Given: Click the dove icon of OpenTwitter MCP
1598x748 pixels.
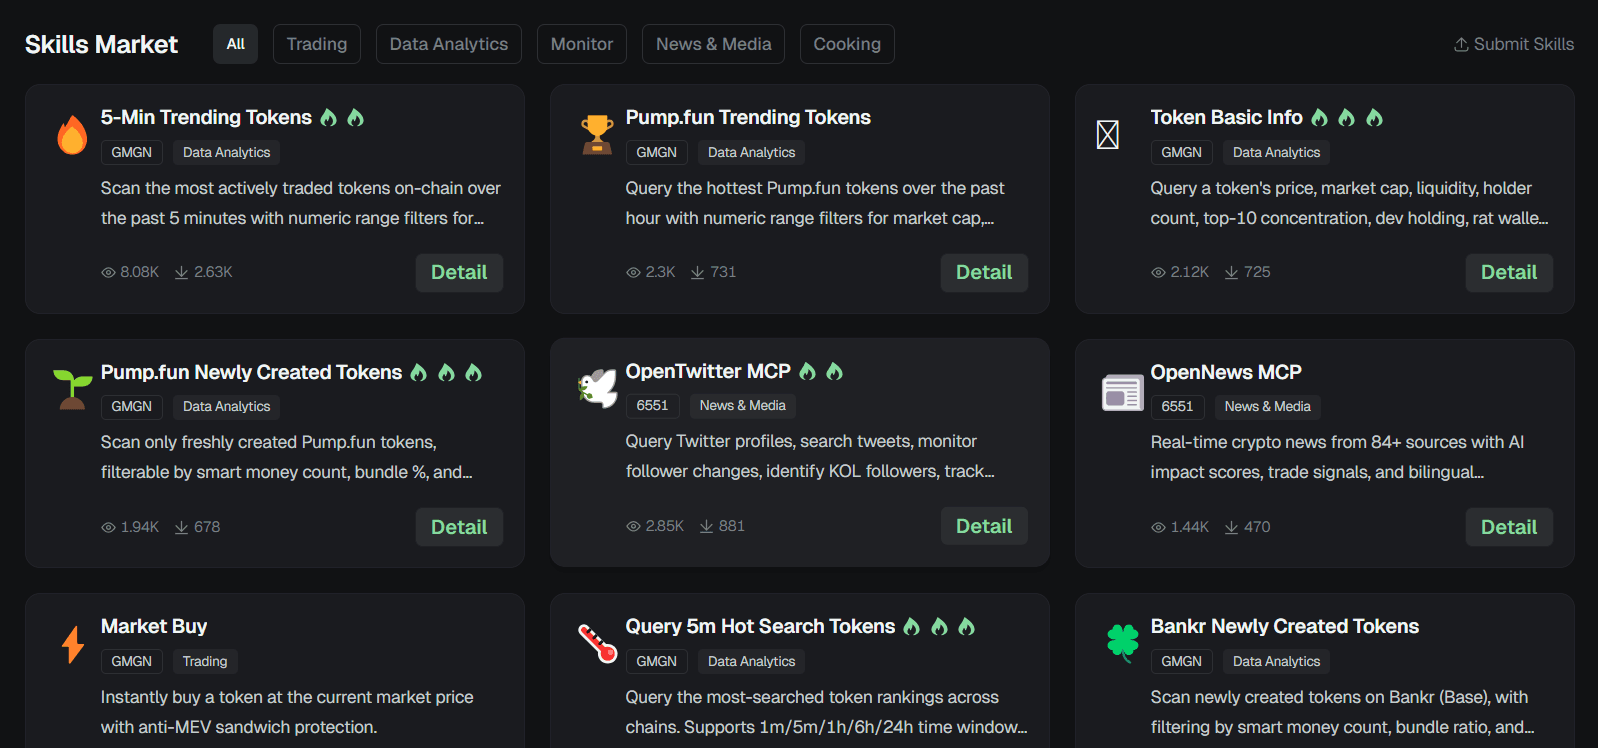Looking at the screenshot, I should click(x=597, y=388).
